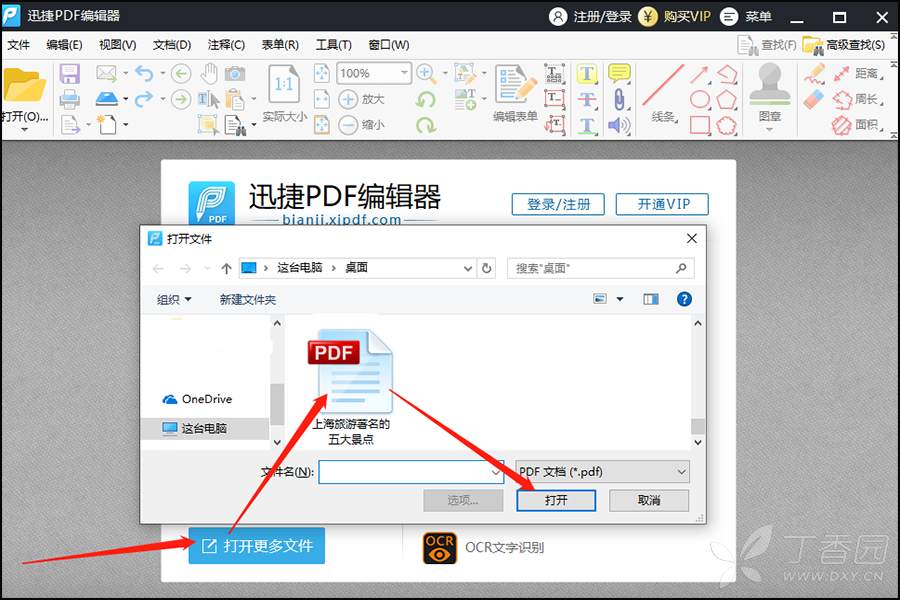Undo the last action with the blue arrow
This screenshot has height=600, width=900.
click(x=144, y=73)
